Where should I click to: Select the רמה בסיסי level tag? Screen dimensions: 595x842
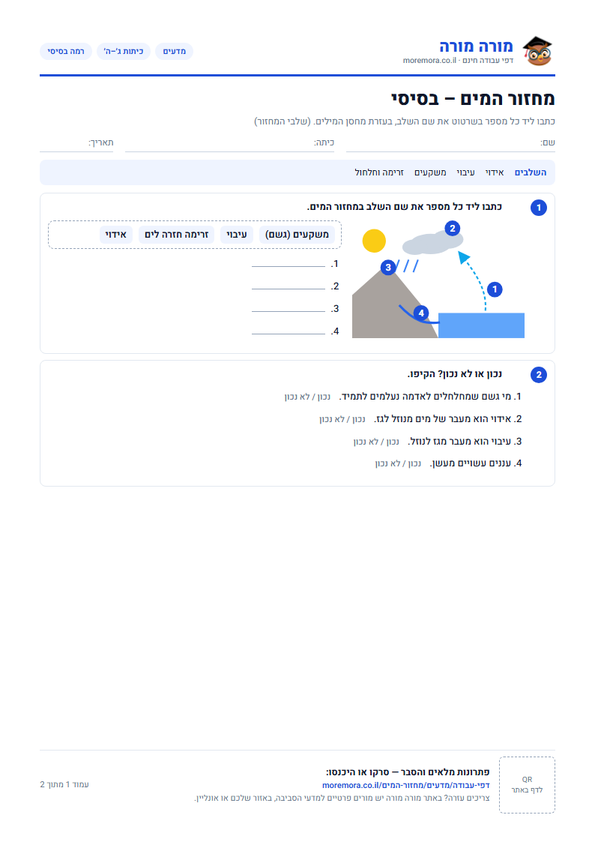(66, 51)
